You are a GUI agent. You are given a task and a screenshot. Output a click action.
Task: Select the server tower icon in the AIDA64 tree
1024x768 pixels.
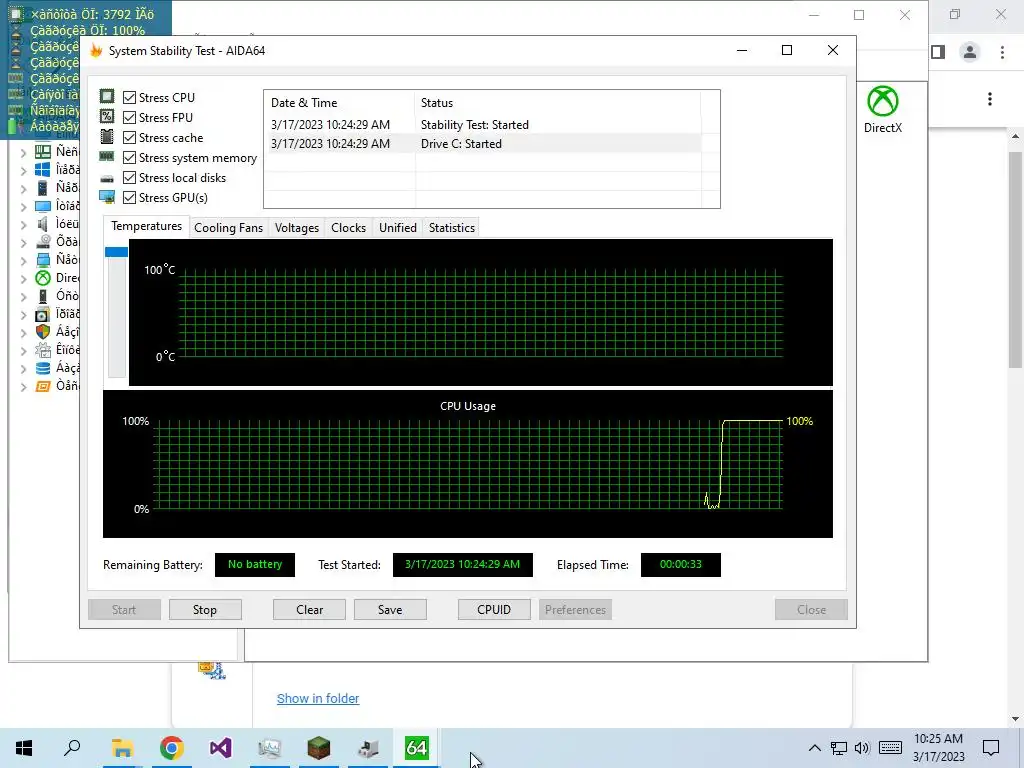point(42,188)
